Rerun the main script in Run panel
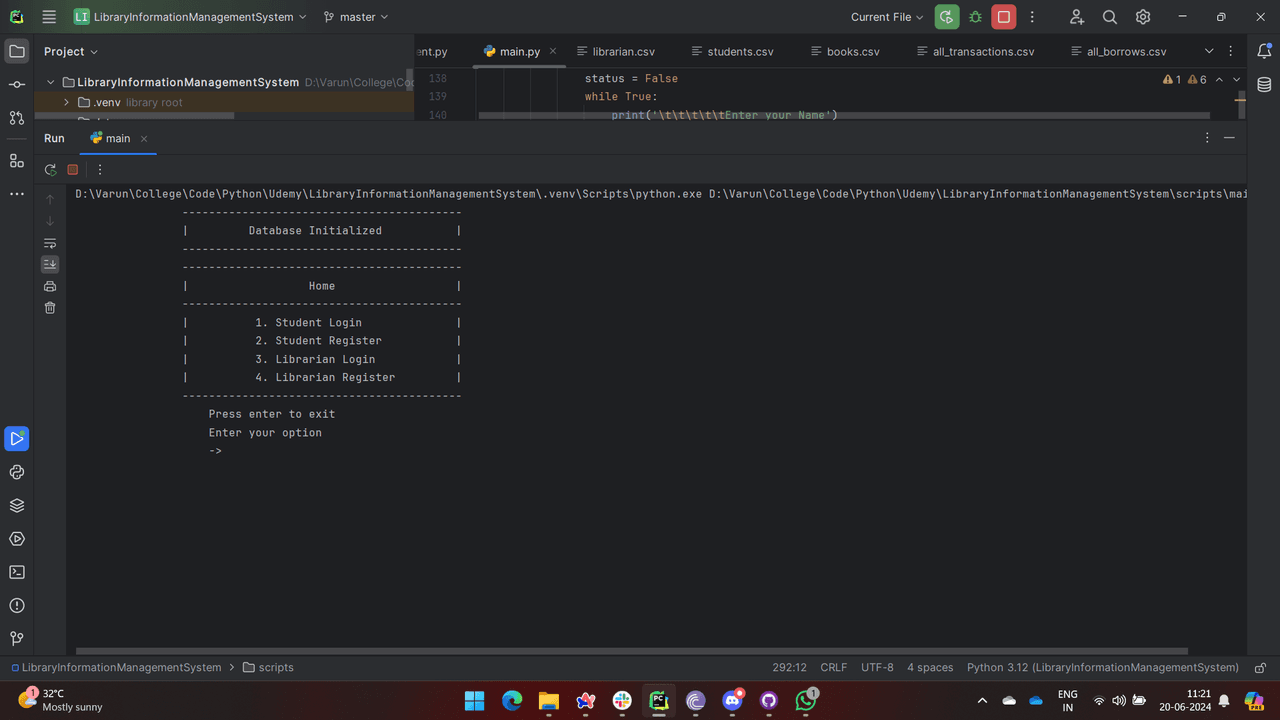1280x720 pixels. (50, 170)
